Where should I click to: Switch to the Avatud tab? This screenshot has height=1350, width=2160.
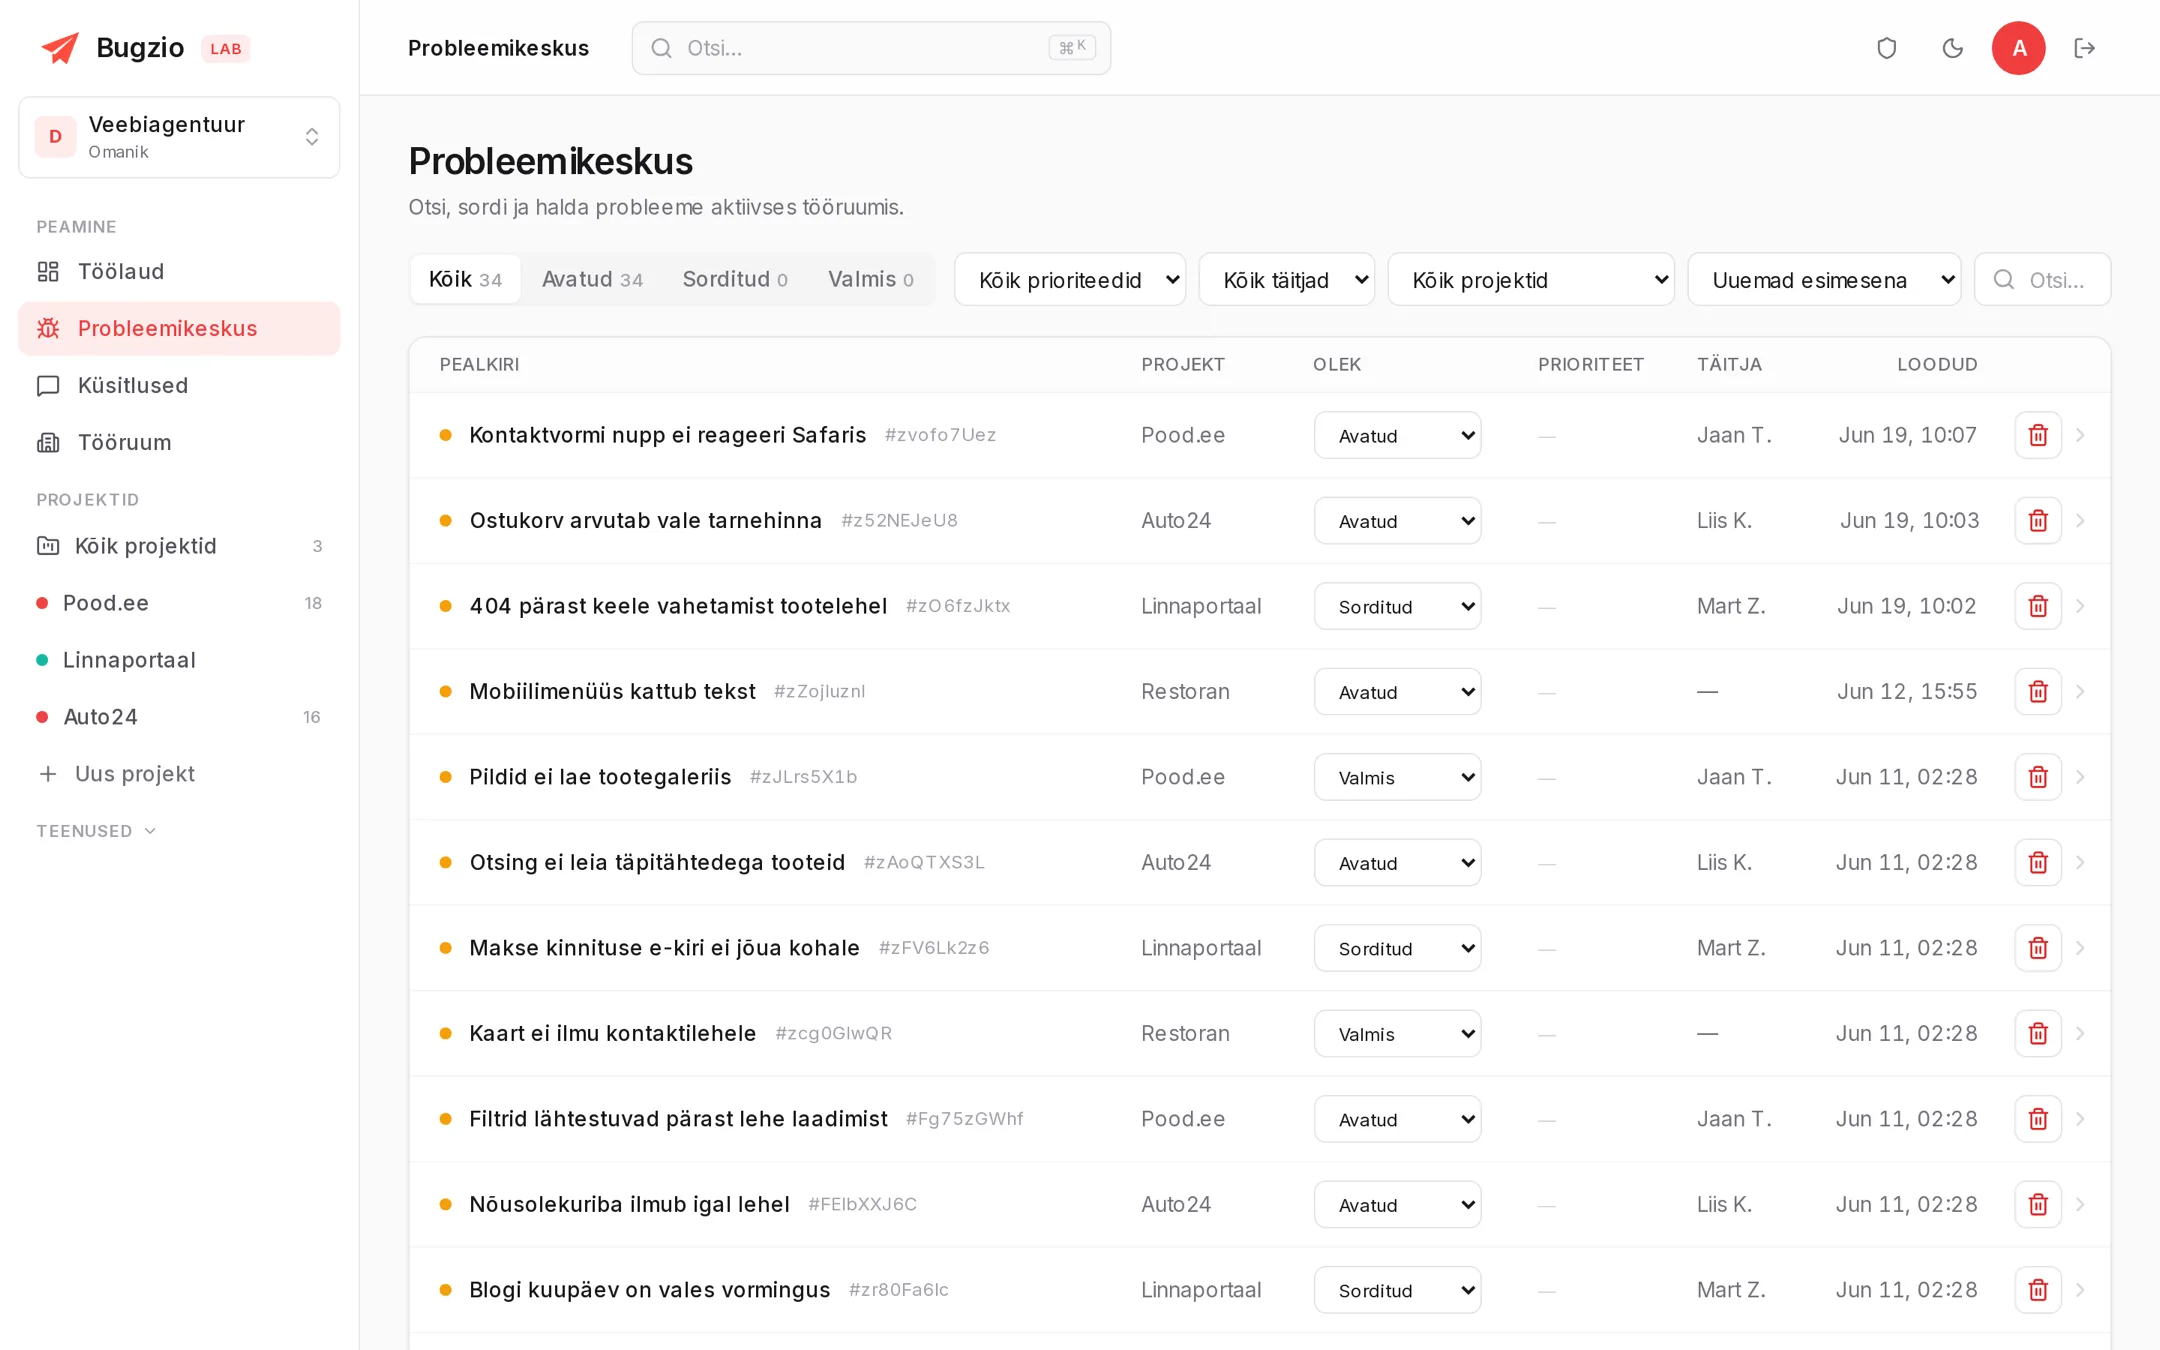tap(592, 279)
